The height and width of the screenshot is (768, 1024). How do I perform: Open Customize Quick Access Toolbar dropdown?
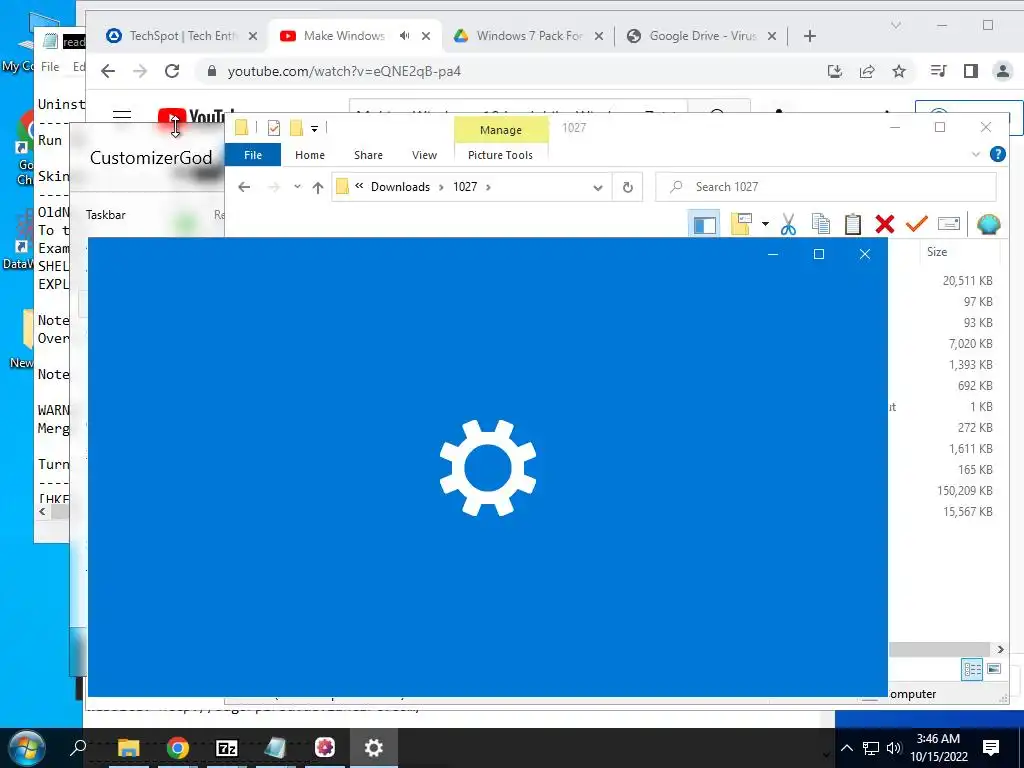(x=314, y=129)
